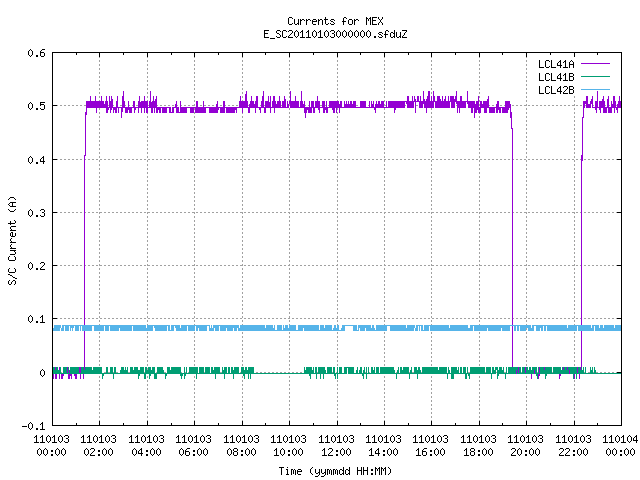The width and height of the screenshot is (640, 480).
Task: Click the 110104 00:00 time tick label
Action: click(x=620, y=446)
